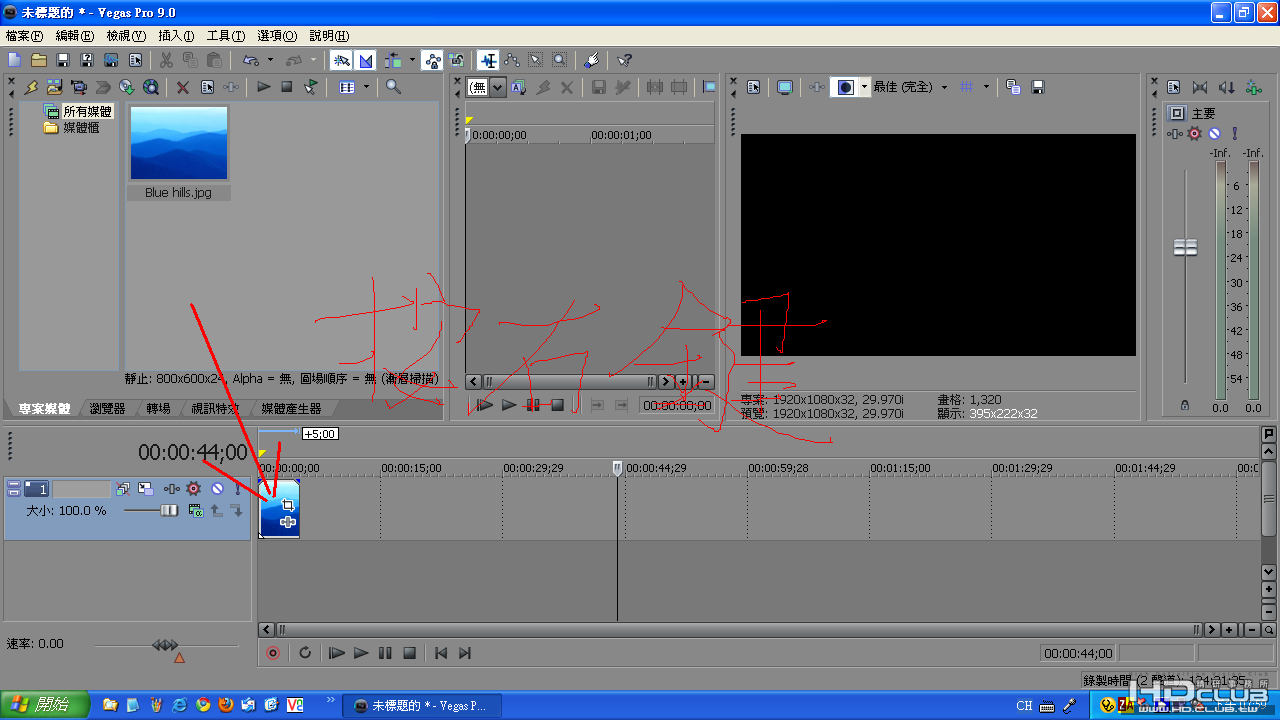Click the Capture Video icon in Project Media

point(78,87)
